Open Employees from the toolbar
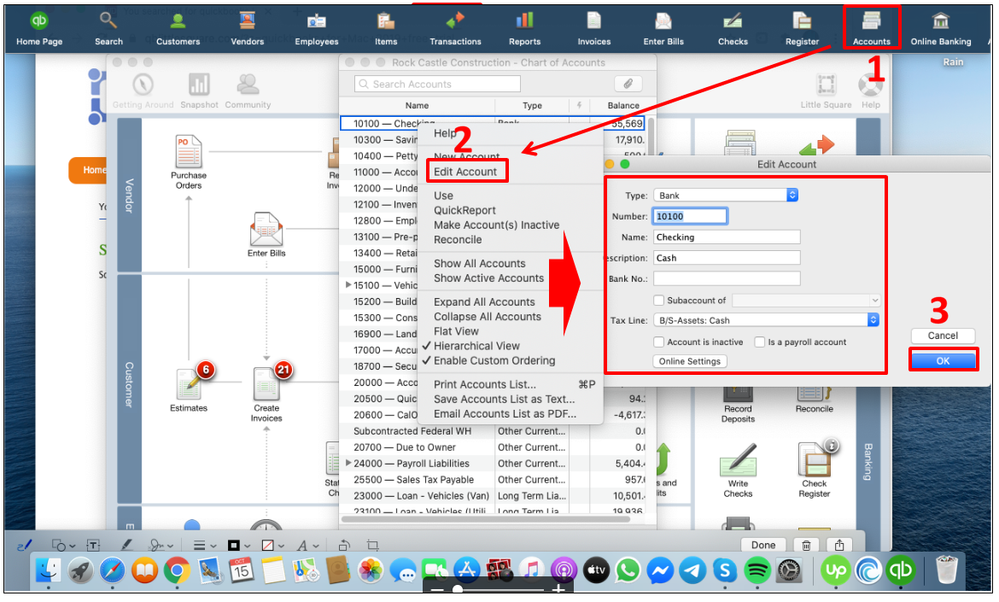Viewport: 999px width, 602px height. 317,29
